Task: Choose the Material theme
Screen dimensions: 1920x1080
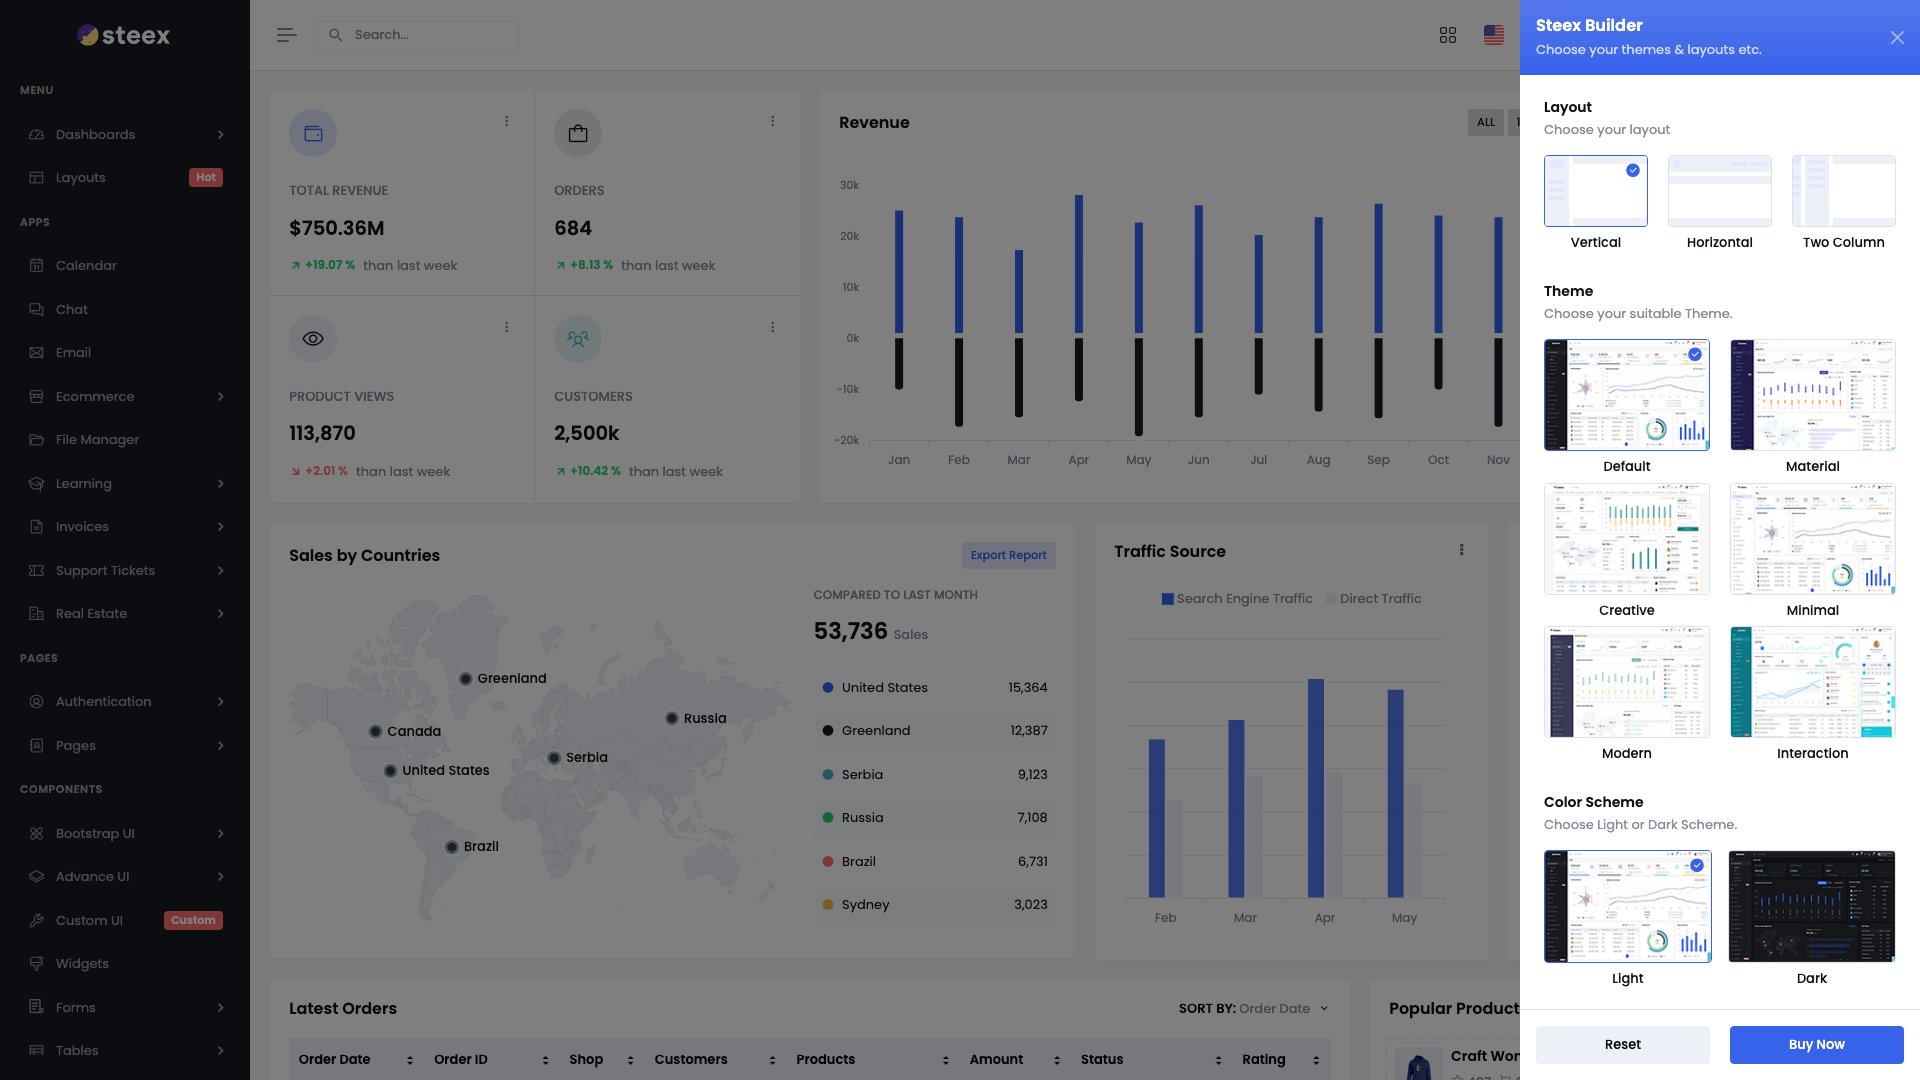Action: 1812,394
